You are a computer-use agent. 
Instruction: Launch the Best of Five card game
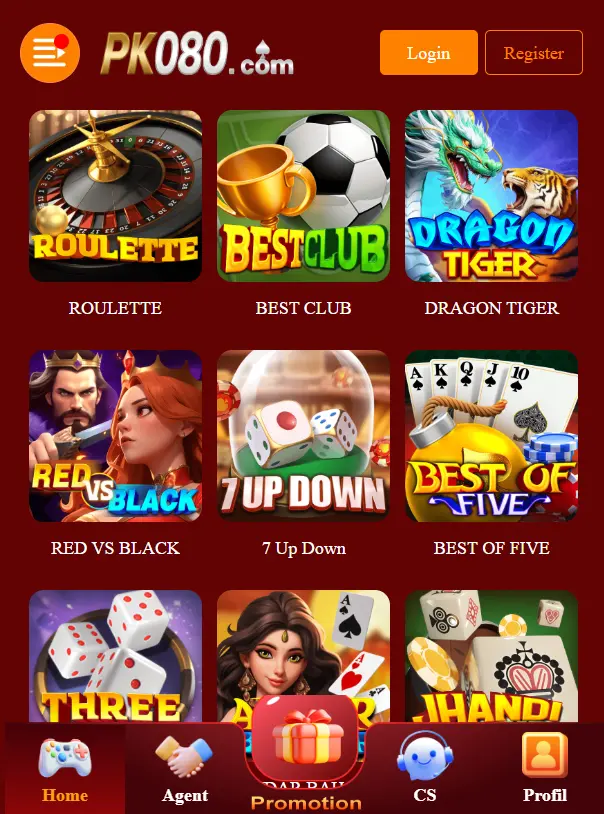491,436
